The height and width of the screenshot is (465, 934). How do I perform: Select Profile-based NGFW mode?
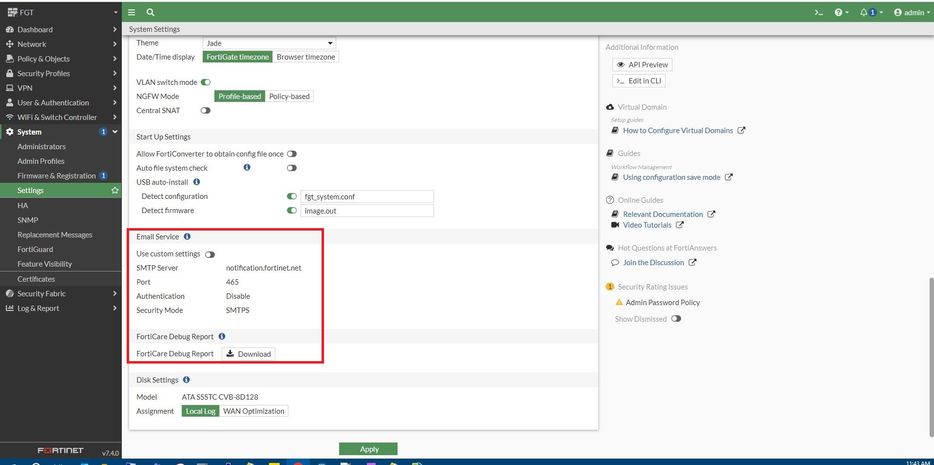tap(239, 96)
